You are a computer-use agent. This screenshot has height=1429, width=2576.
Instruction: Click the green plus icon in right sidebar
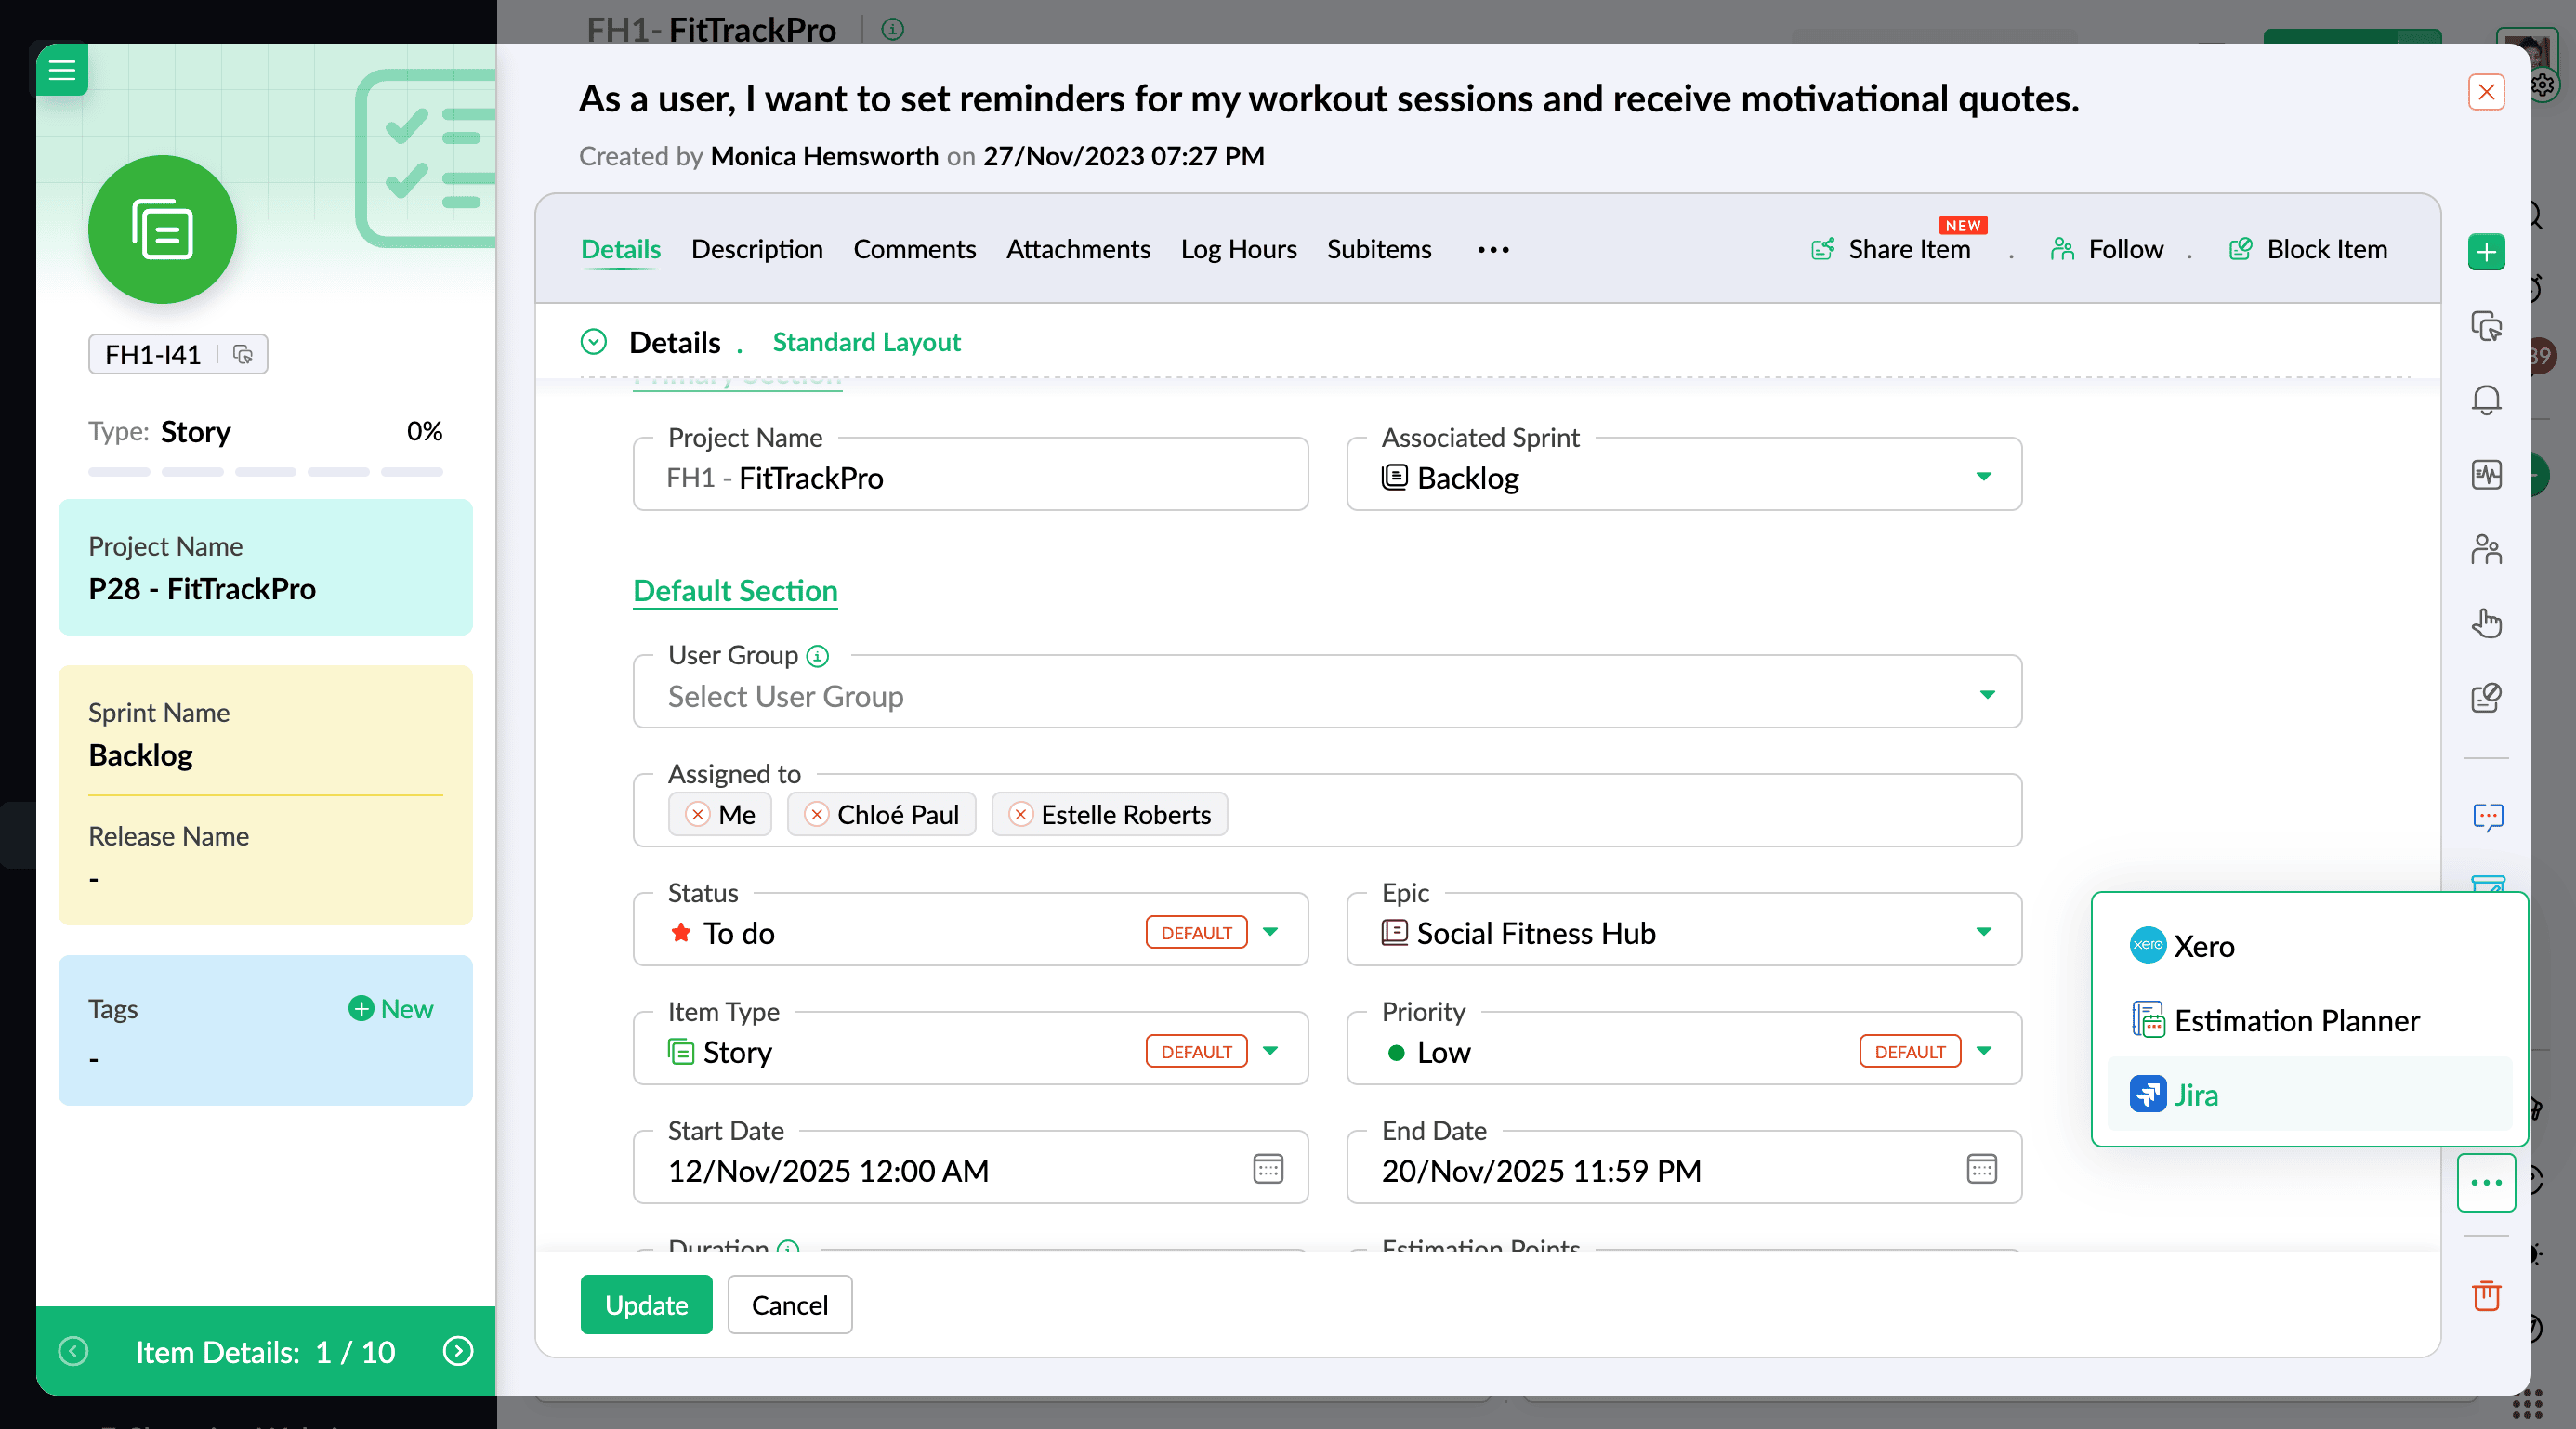pos(2486,252)
